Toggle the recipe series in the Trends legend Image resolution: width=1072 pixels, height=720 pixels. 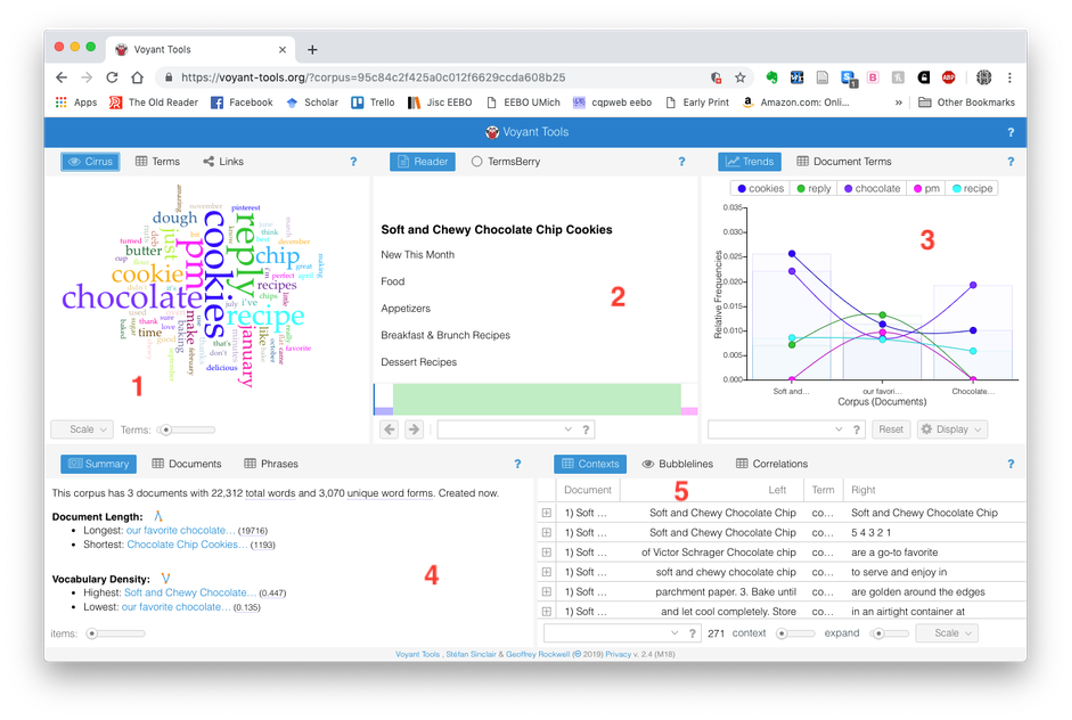tap(972, 188)
